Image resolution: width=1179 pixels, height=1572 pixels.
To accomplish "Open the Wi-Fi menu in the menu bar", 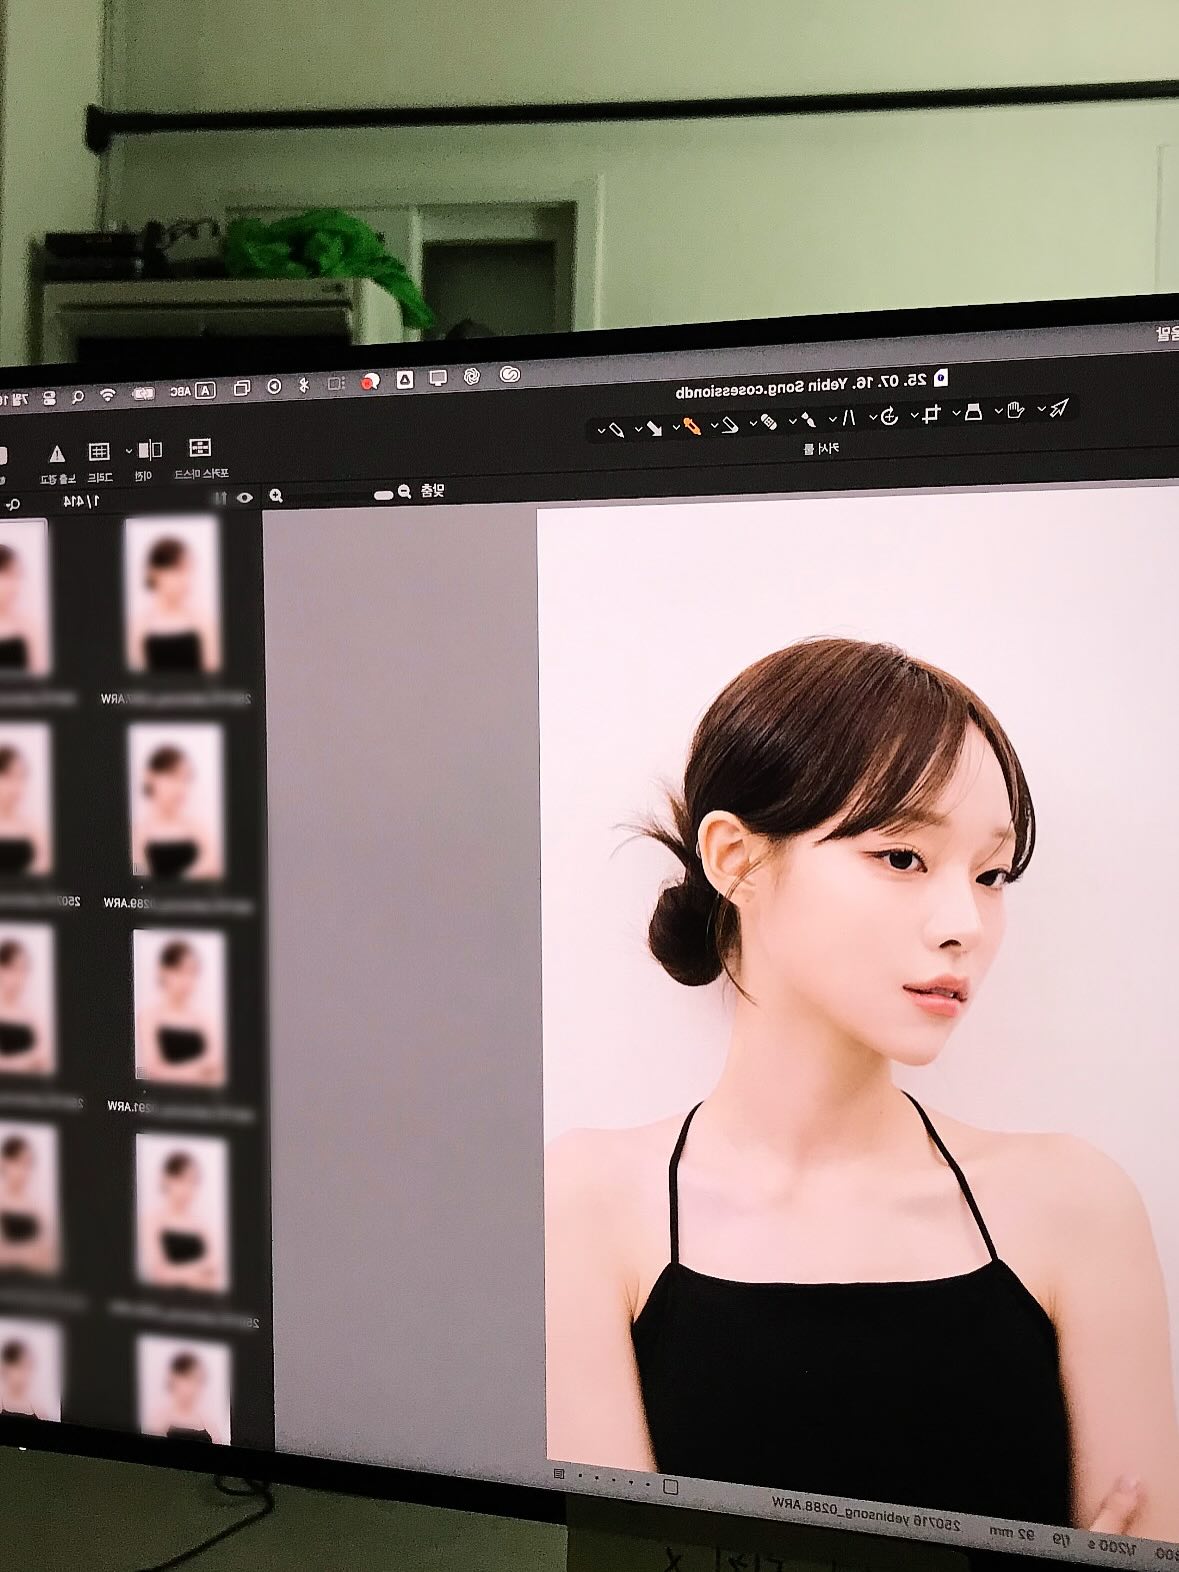I will point(107,395).
